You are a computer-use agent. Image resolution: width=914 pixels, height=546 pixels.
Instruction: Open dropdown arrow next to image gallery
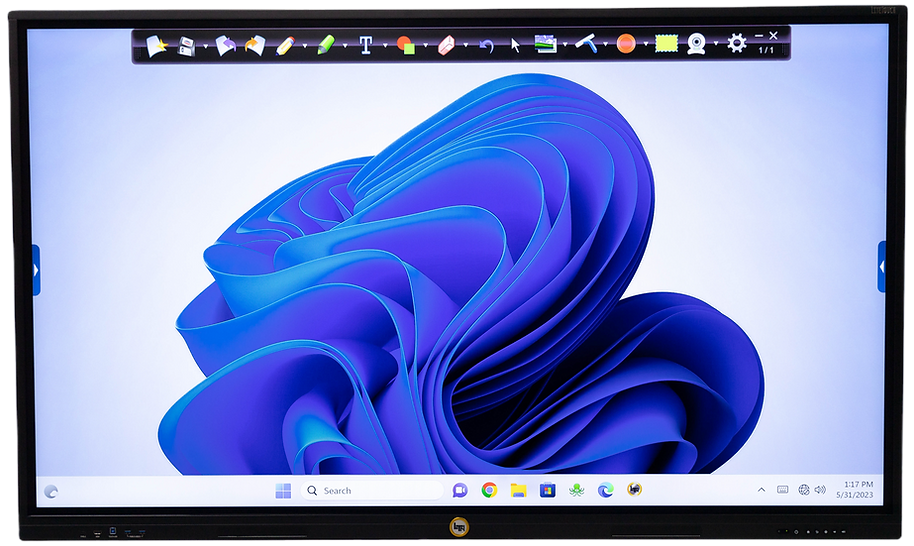(x=565, y=44)
